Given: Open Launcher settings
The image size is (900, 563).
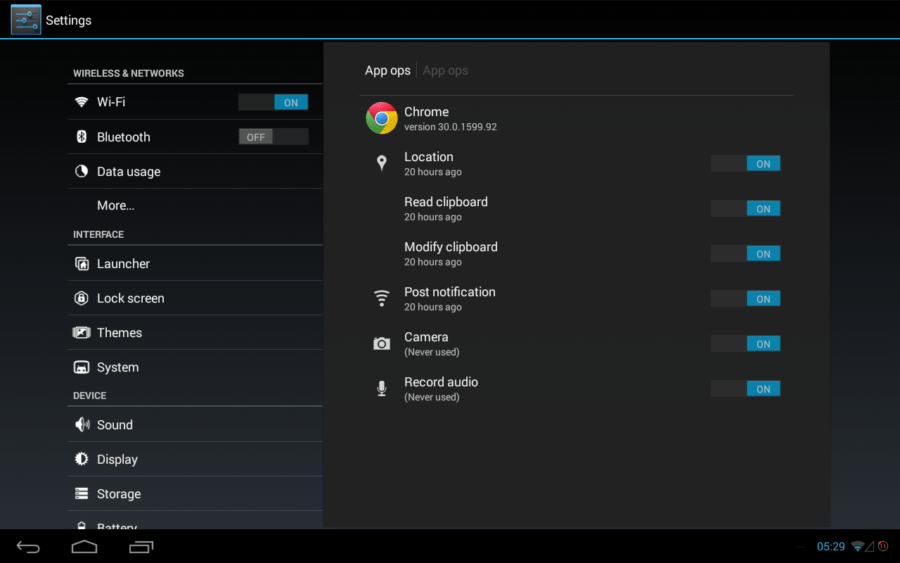Looking at the screenshot, I should click(x=195, y=263).
